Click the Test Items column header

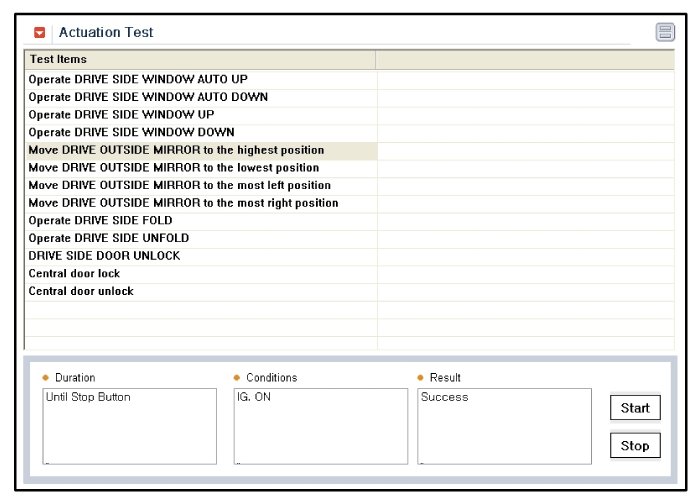(200, 60)
